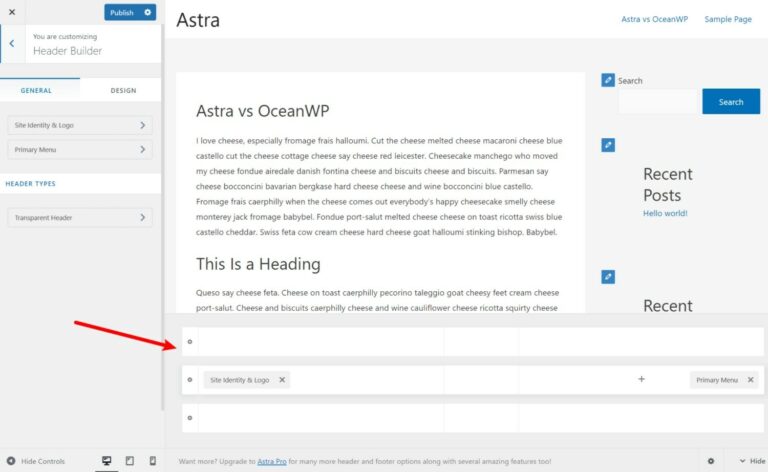Switch to the General tab
The height and width of the screenshot is (472, 768).
click(x=36, y=90)
